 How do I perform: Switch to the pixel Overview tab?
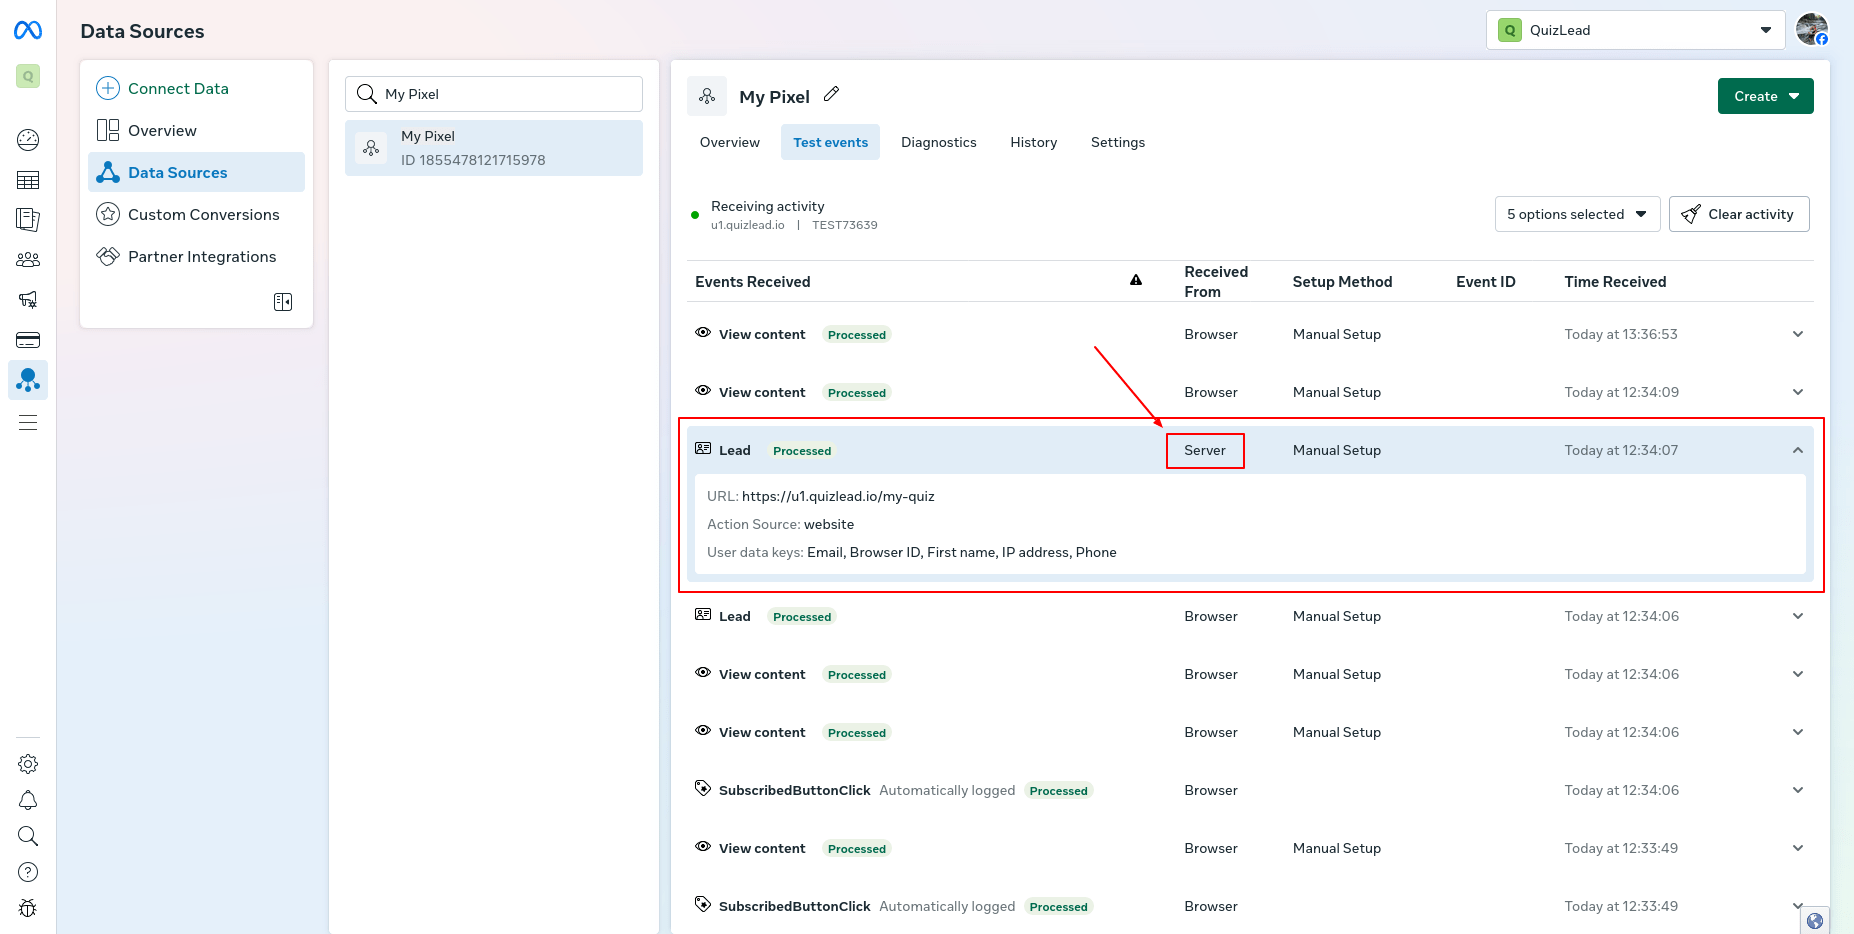(730, 142)
